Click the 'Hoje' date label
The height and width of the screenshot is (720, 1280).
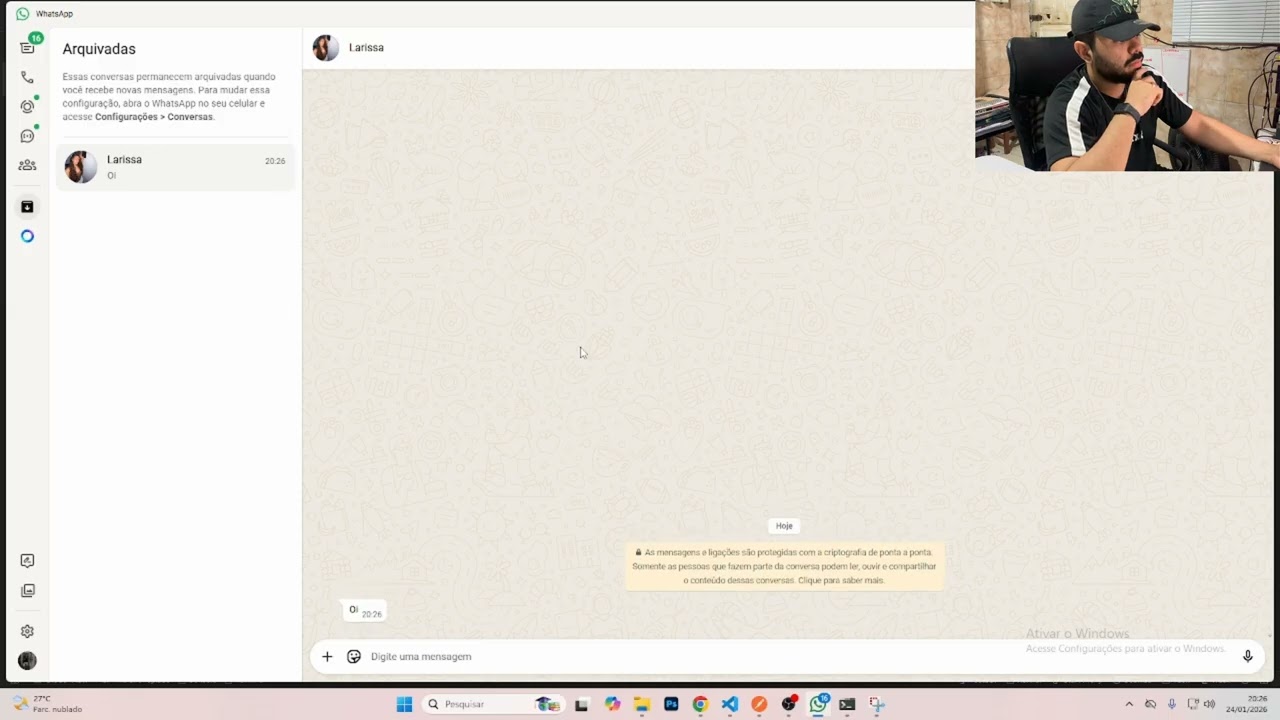(x=784, y=526)
